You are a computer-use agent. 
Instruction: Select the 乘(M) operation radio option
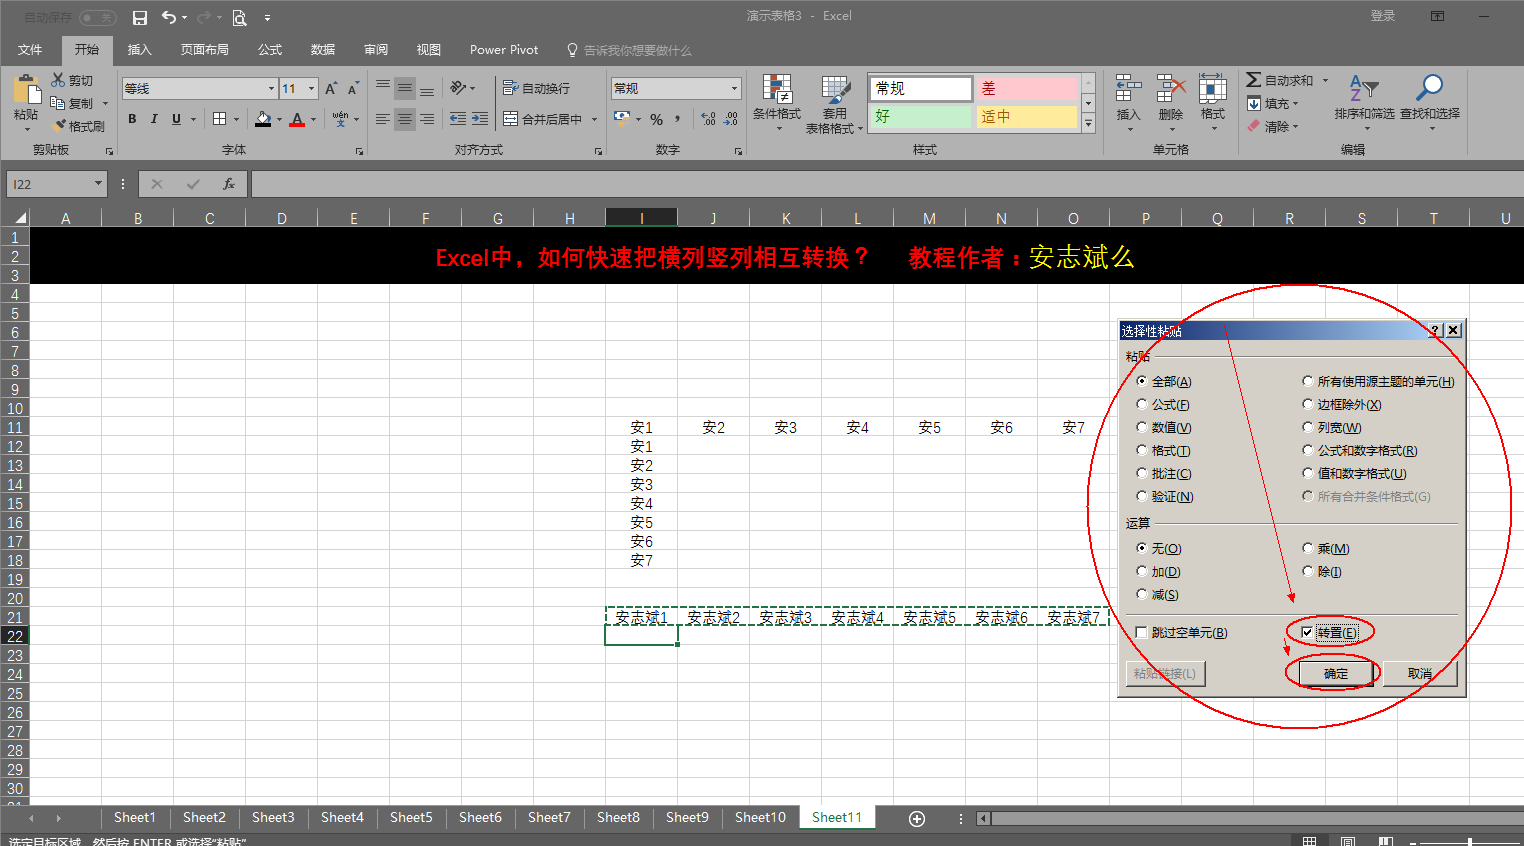tap(1308, 548)
